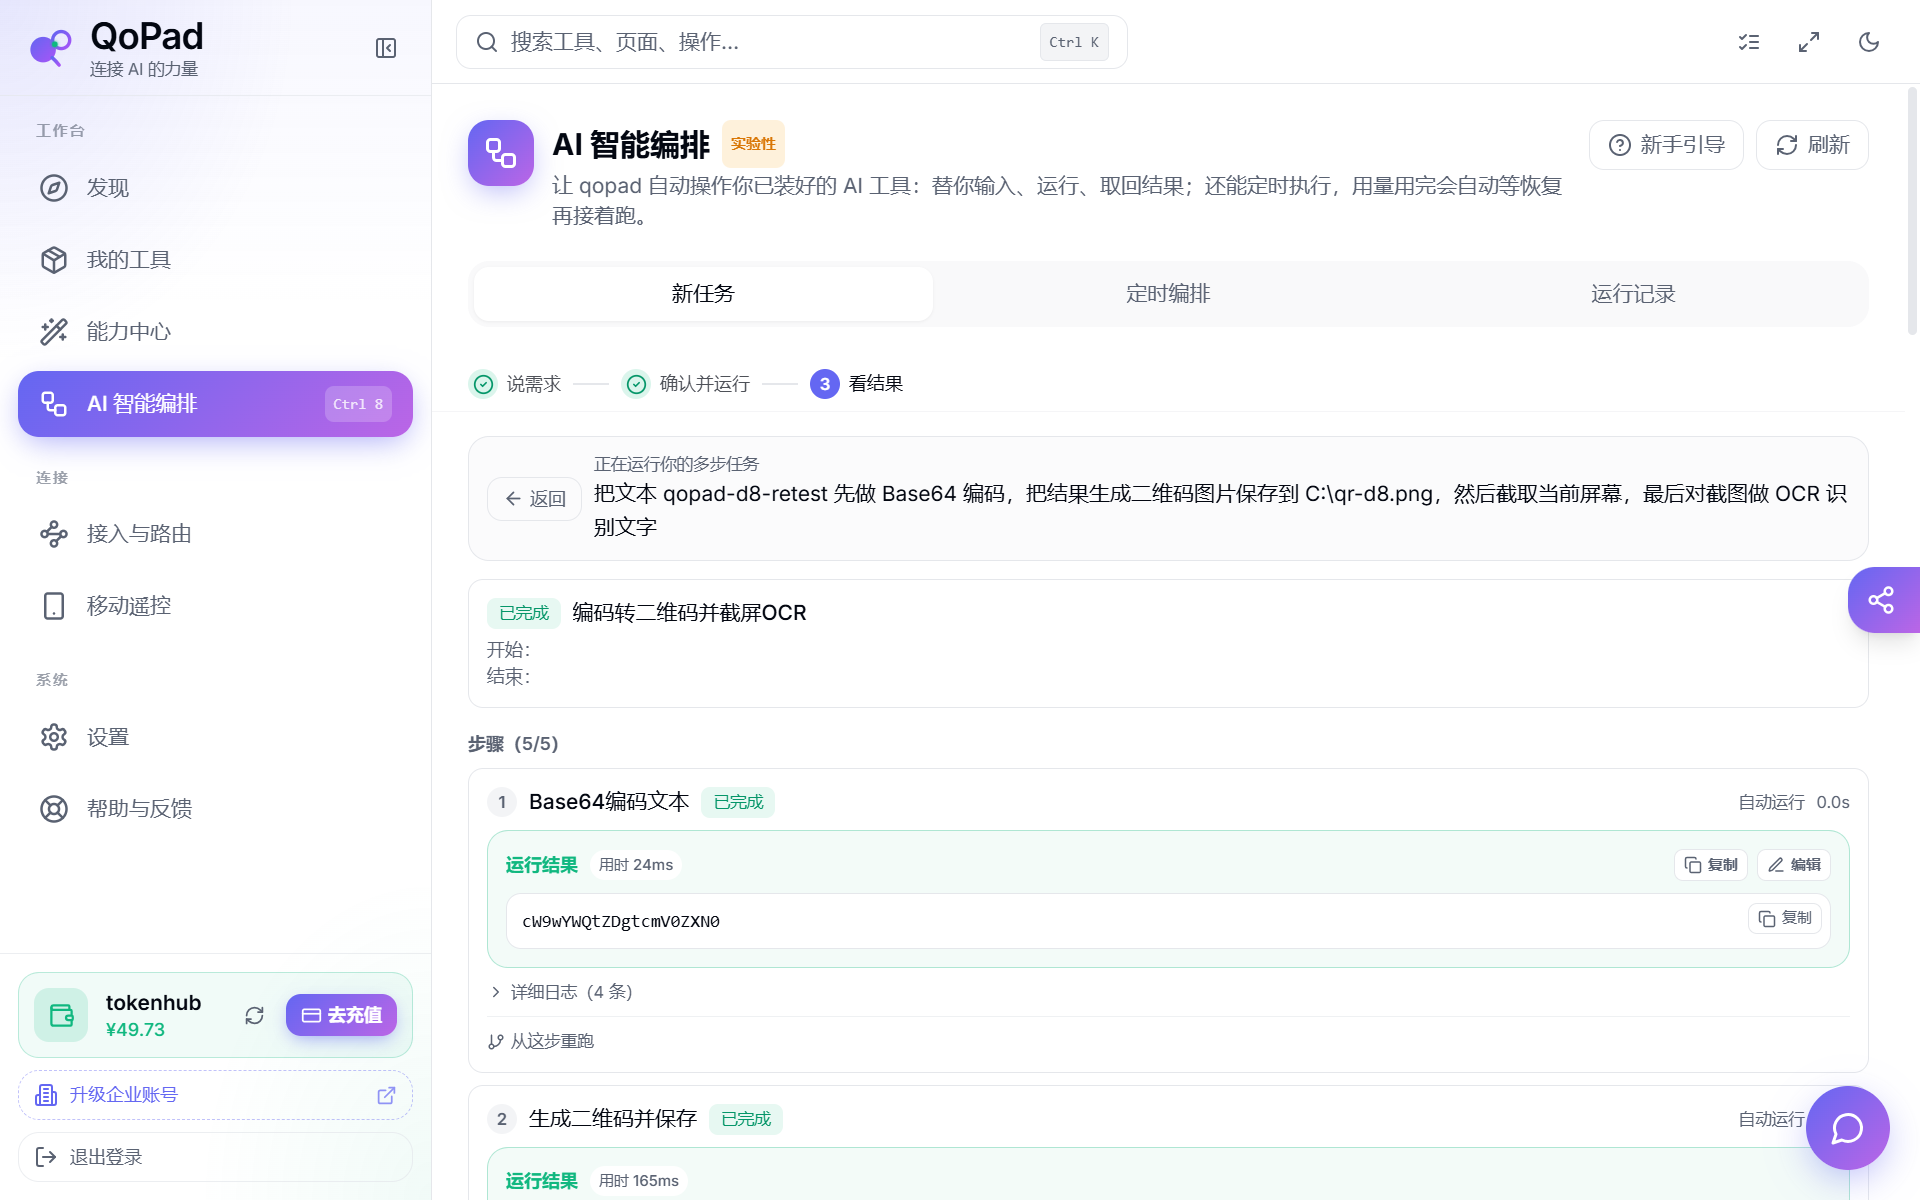Expand 详细日志 (4 条) section
Screen dimensions: 1920x1200
click(562, 992)
